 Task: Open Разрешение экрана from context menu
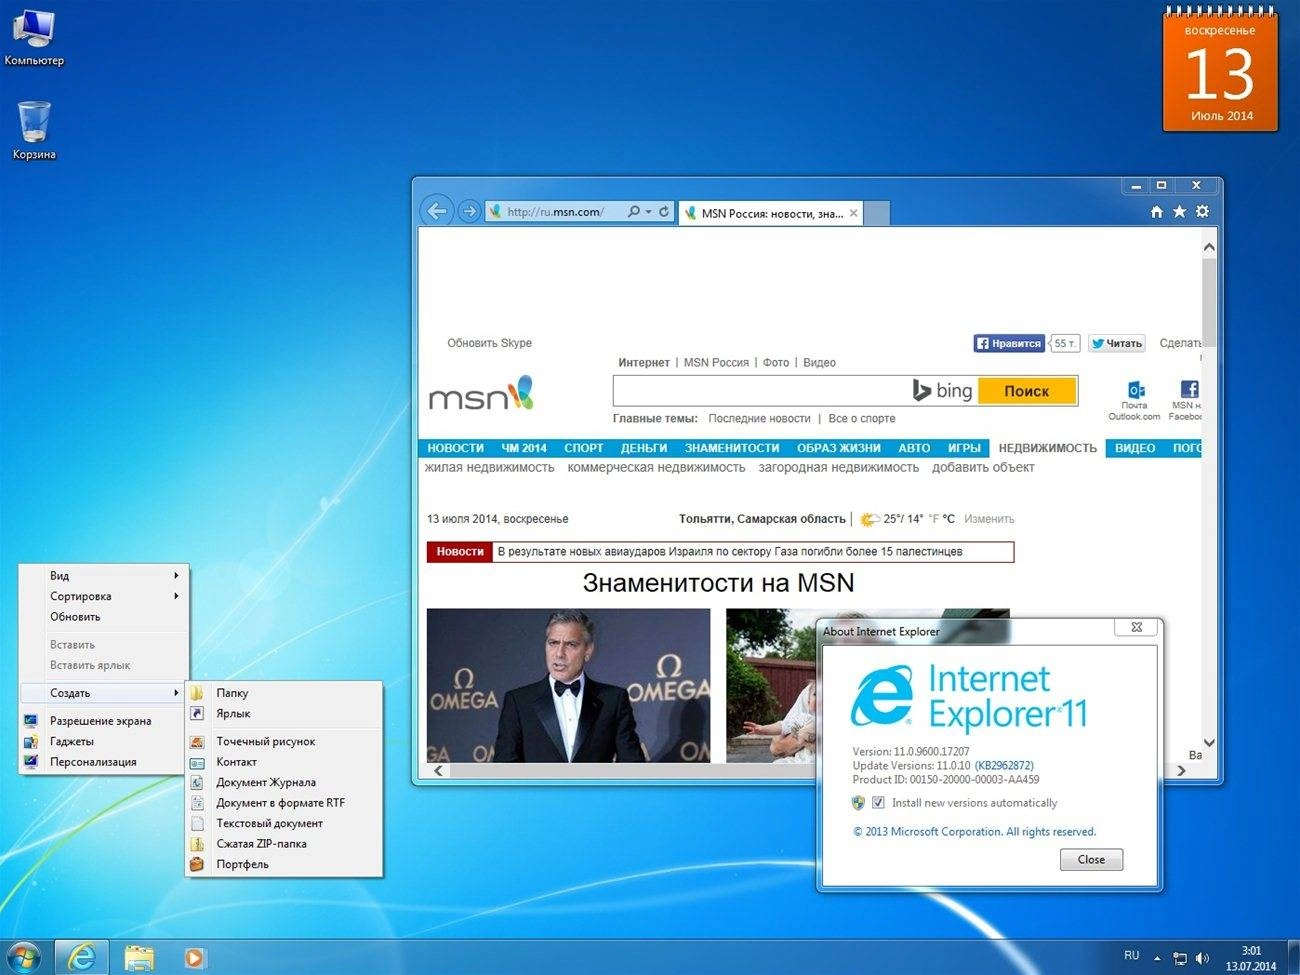click(x=104, y=720)
